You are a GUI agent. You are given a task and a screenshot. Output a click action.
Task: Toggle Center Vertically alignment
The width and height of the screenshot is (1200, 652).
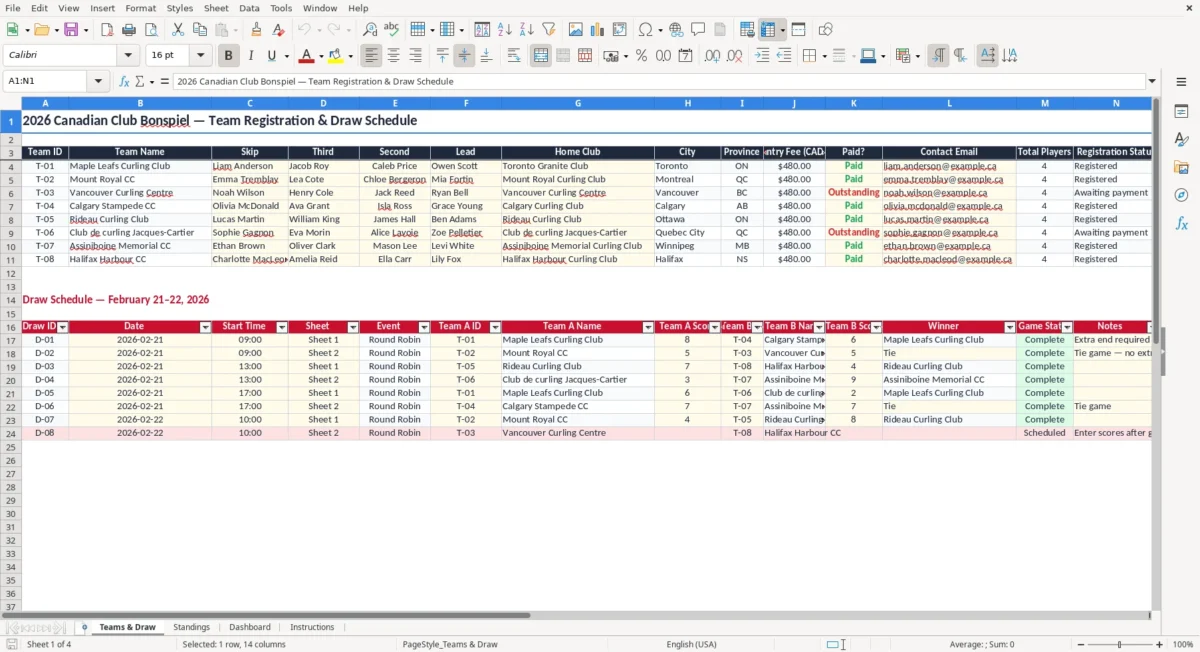[464, 56]
